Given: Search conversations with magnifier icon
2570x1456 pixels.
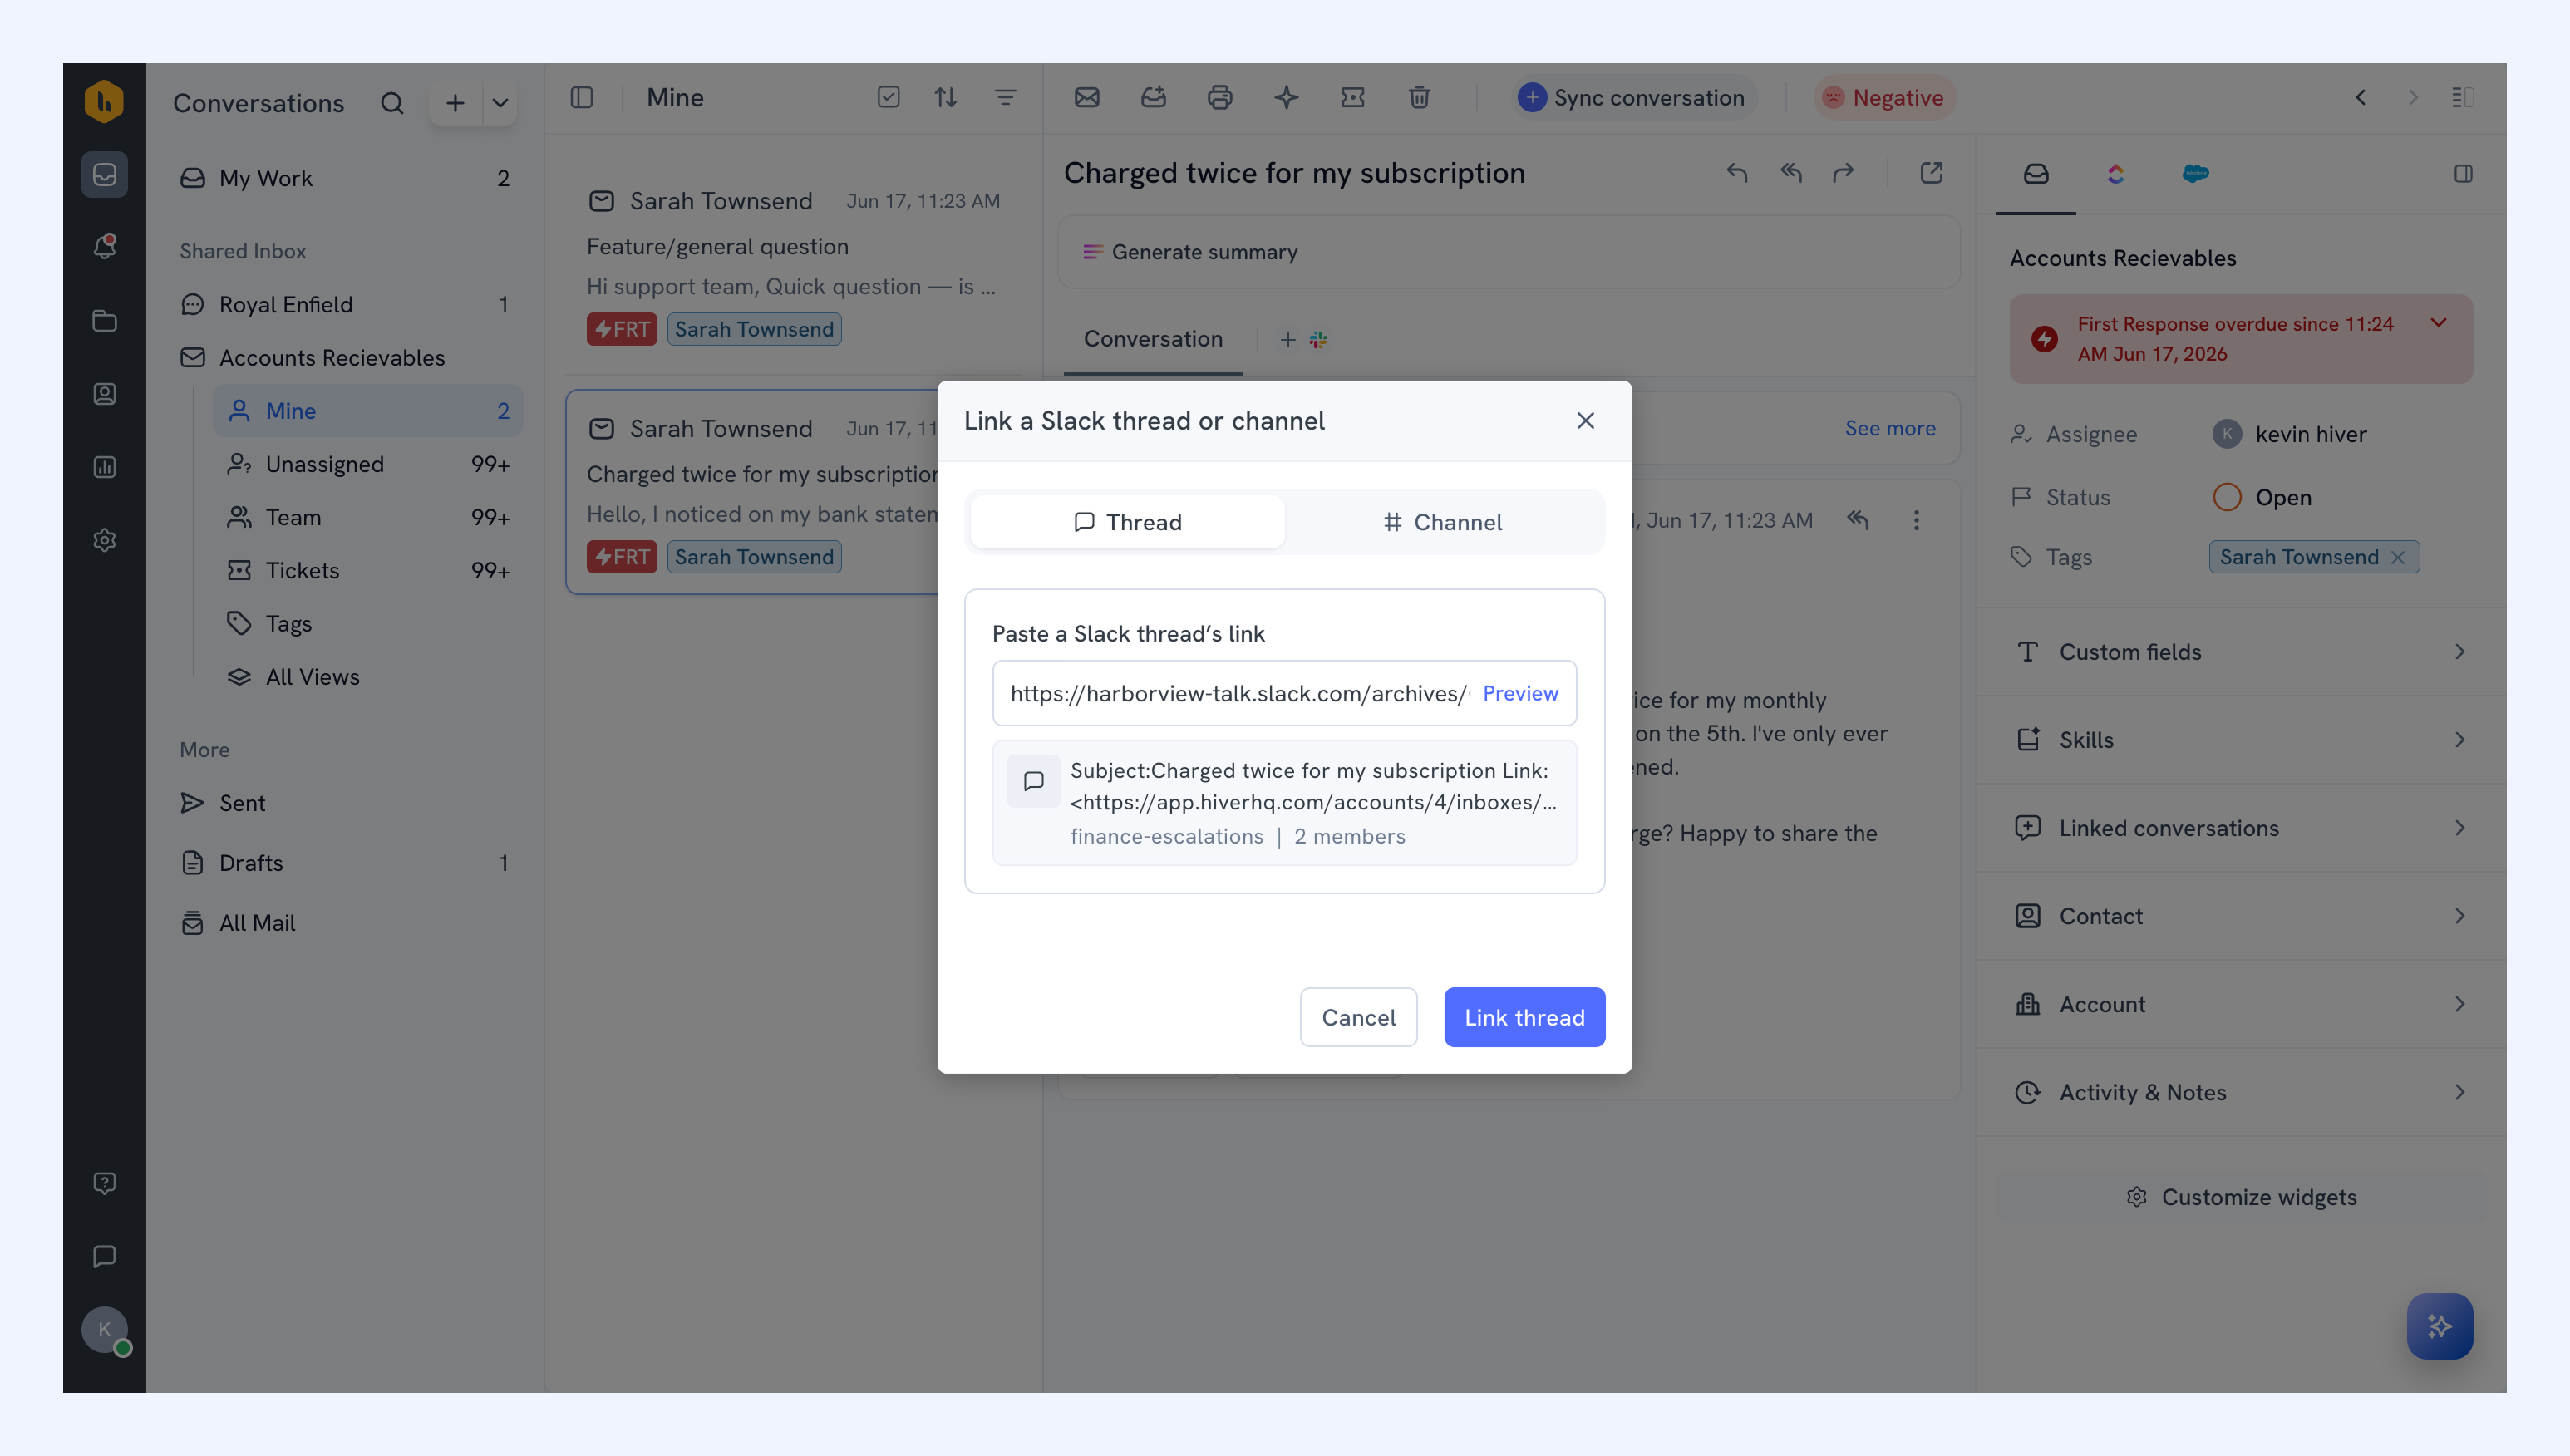Looking at the screenshot, I should coord(392,103).
